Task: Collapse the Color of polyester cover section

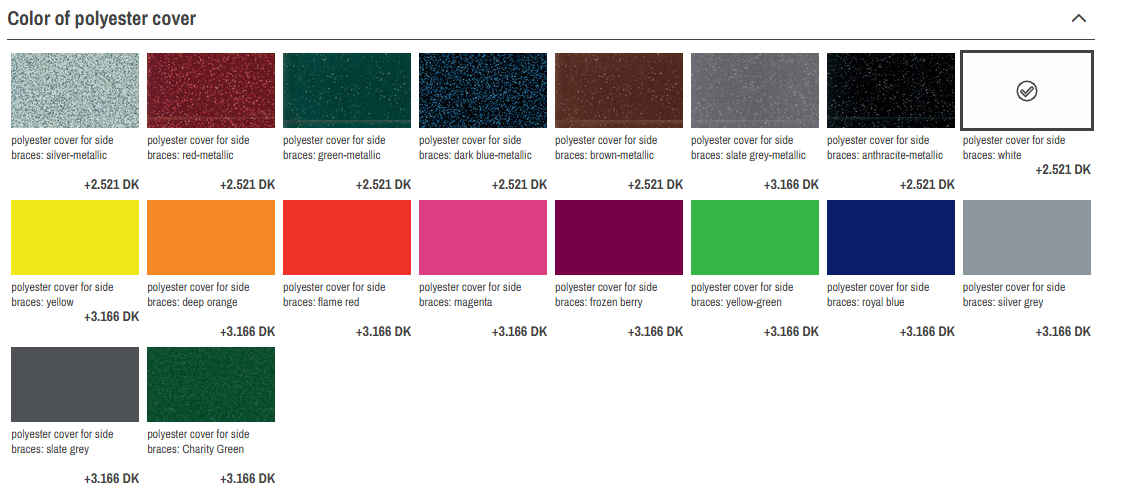Action: [x=1078, y=19]
